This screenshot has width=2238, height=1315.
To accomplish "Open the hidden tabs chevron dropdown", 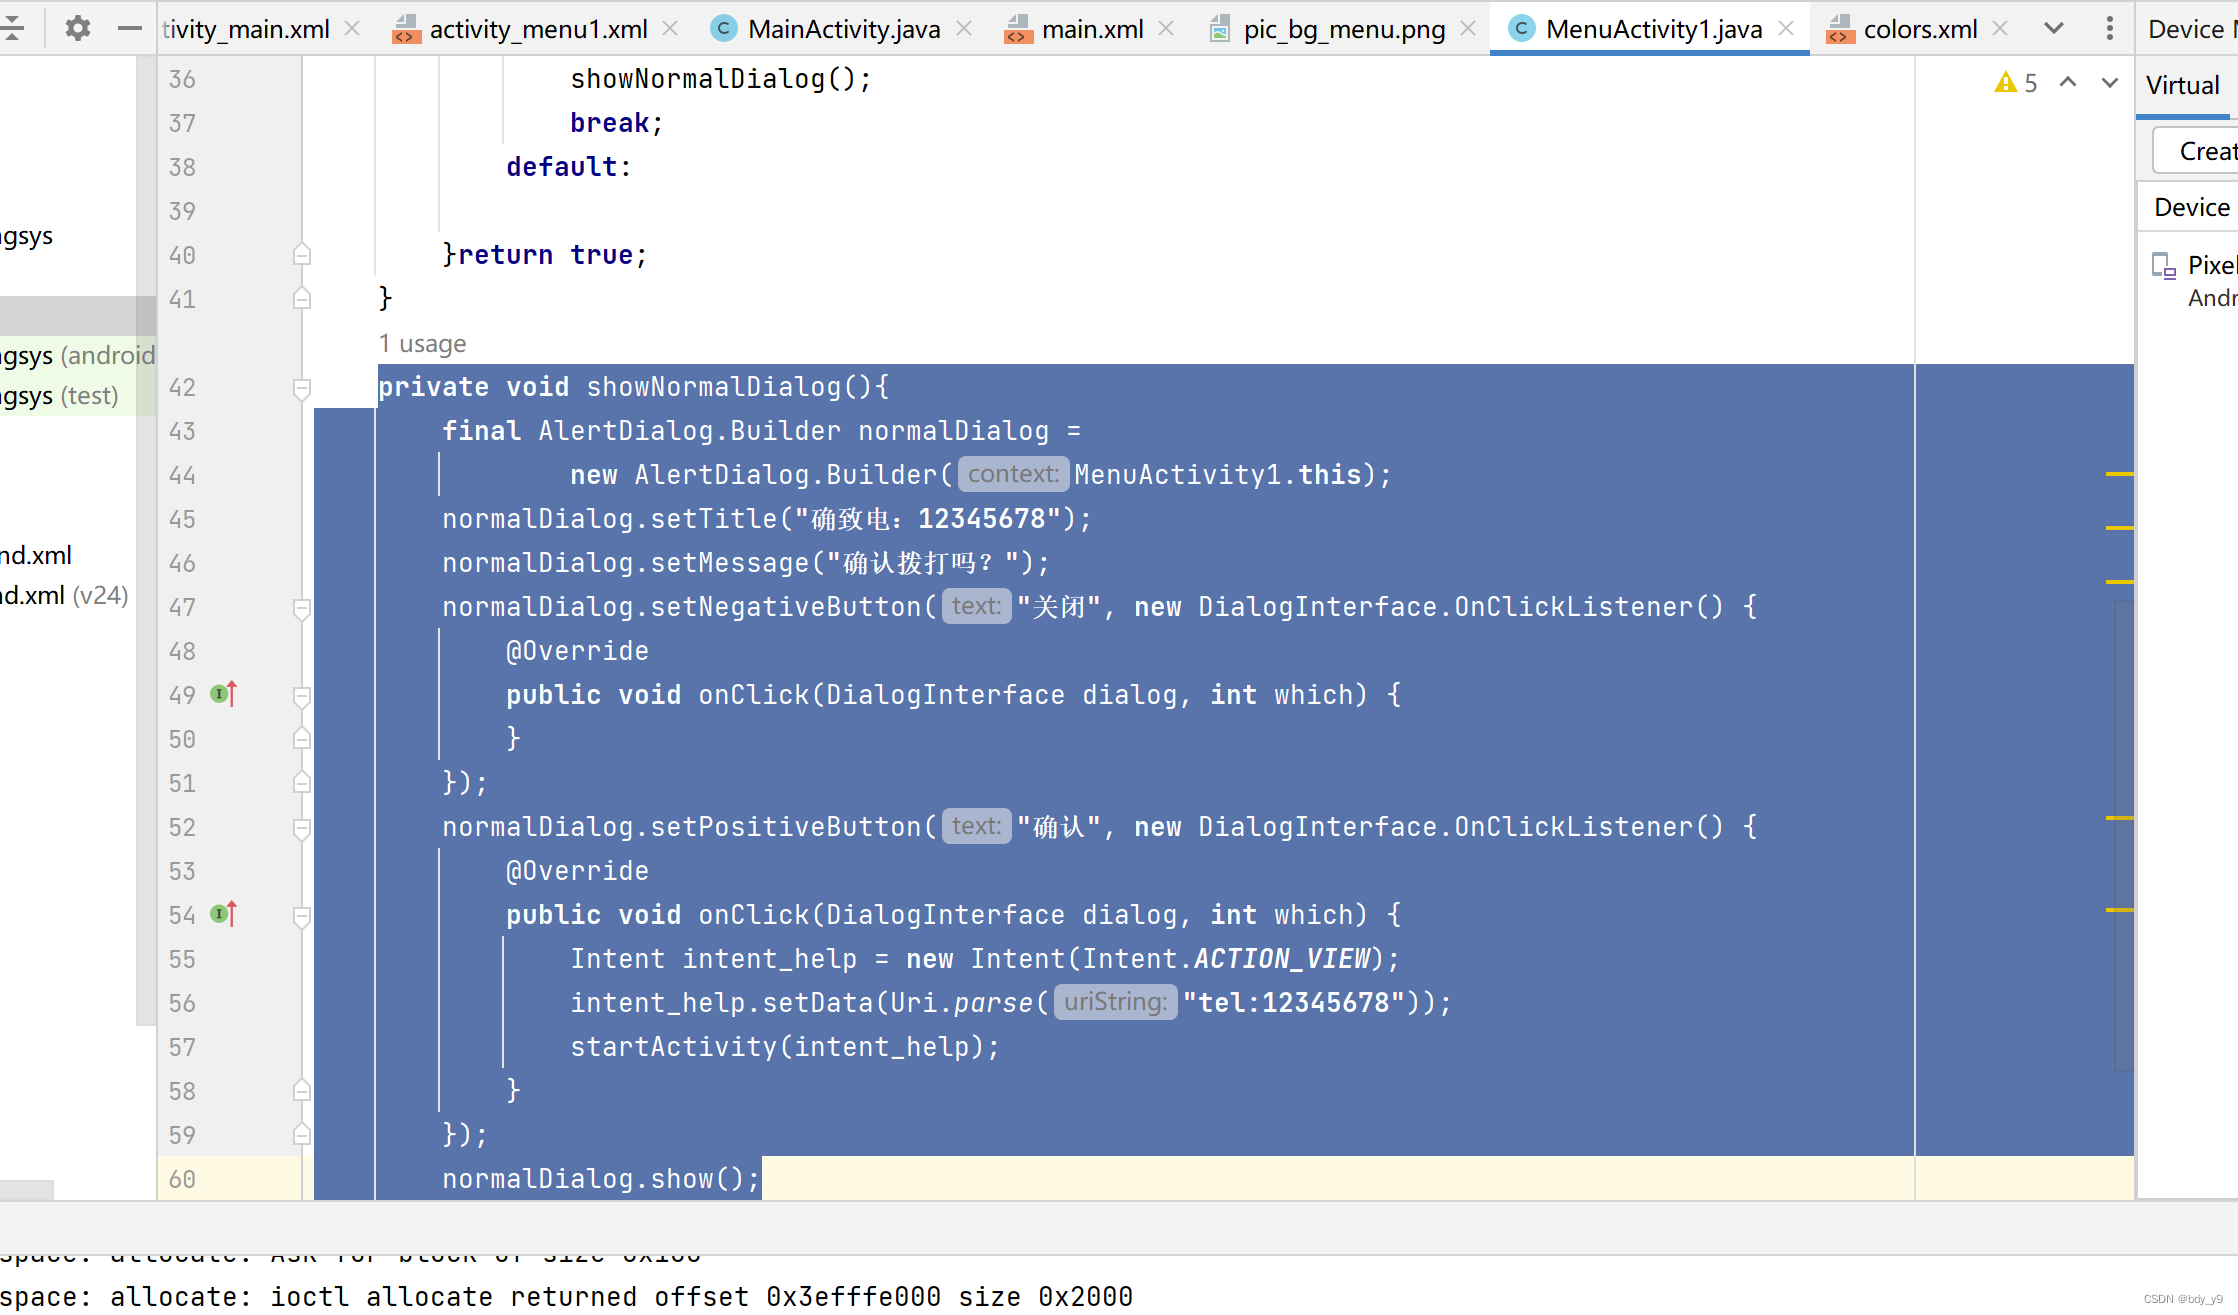I will (2053, 28).
